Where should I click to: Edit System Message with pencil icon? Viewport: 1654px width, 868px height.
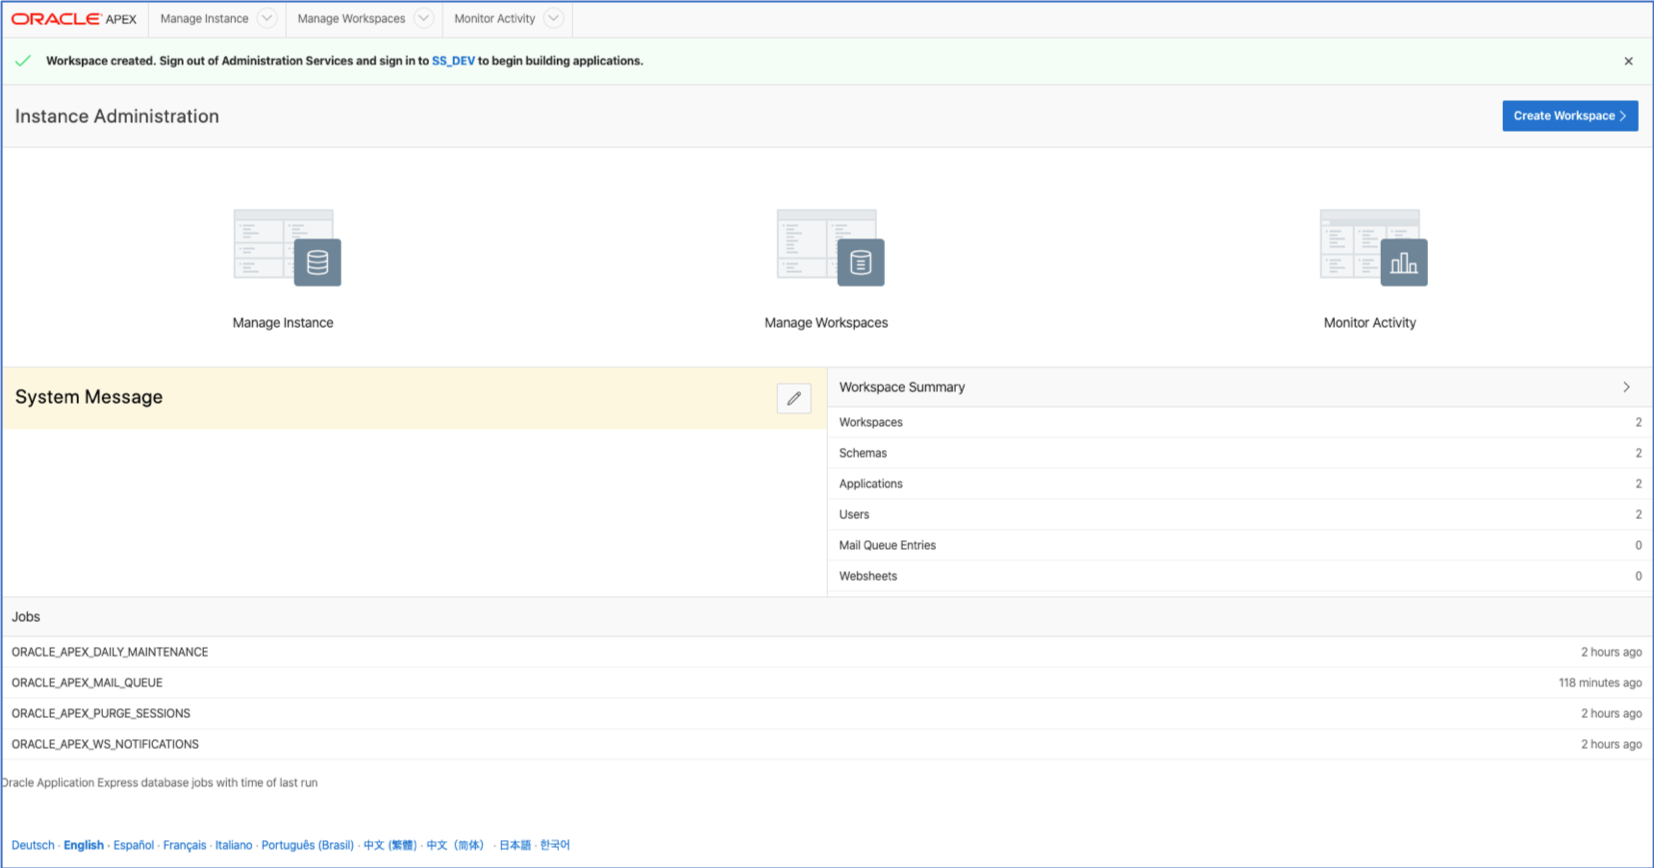794,398
